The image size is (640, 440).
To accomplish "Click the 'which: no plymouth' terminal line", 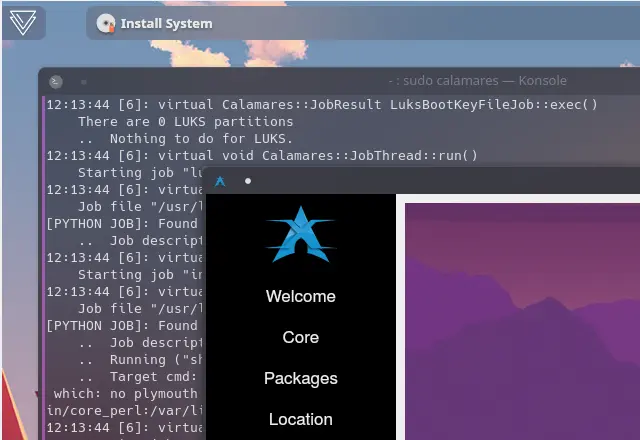I will [126, 393].
